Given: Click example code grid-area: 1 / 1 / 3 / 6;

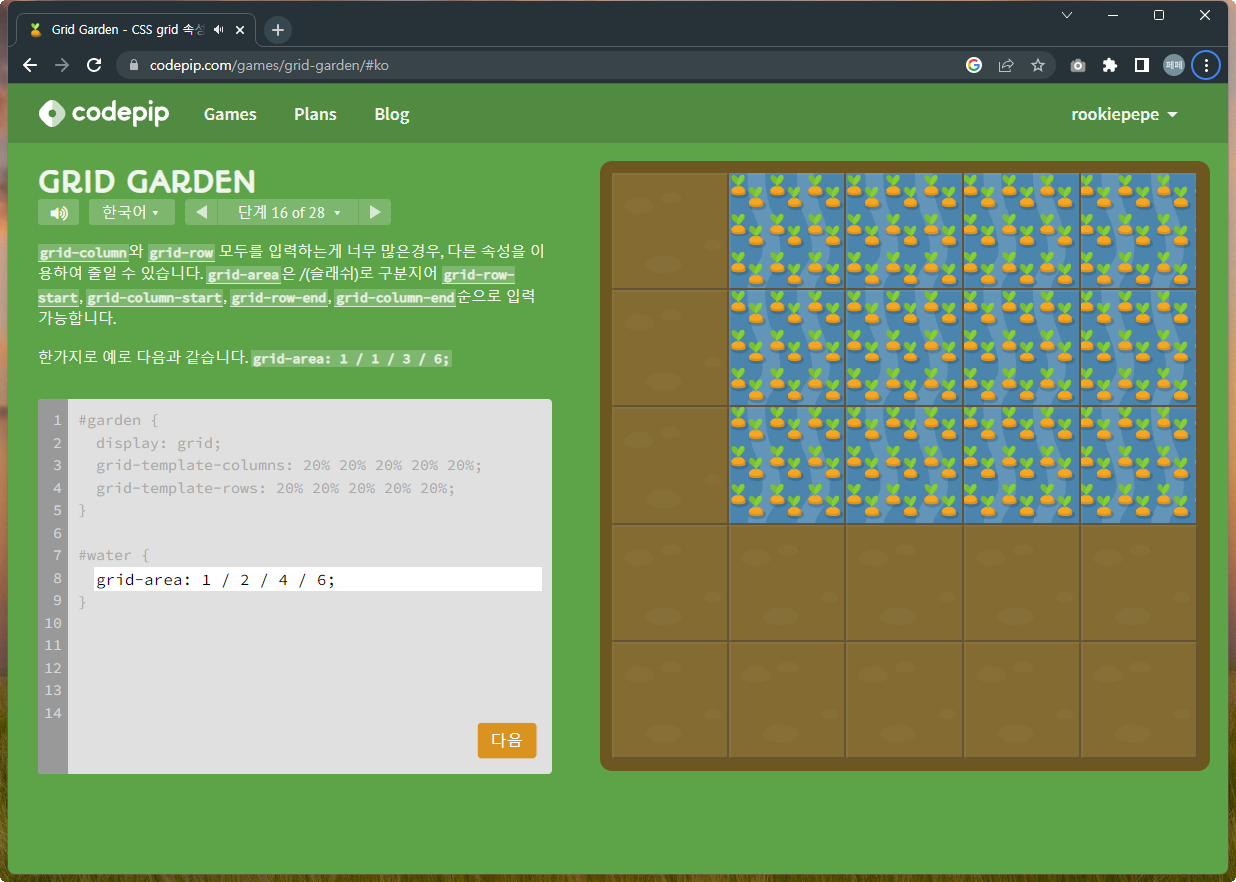Looking at the screenshot, I should [x=351, y=359].
